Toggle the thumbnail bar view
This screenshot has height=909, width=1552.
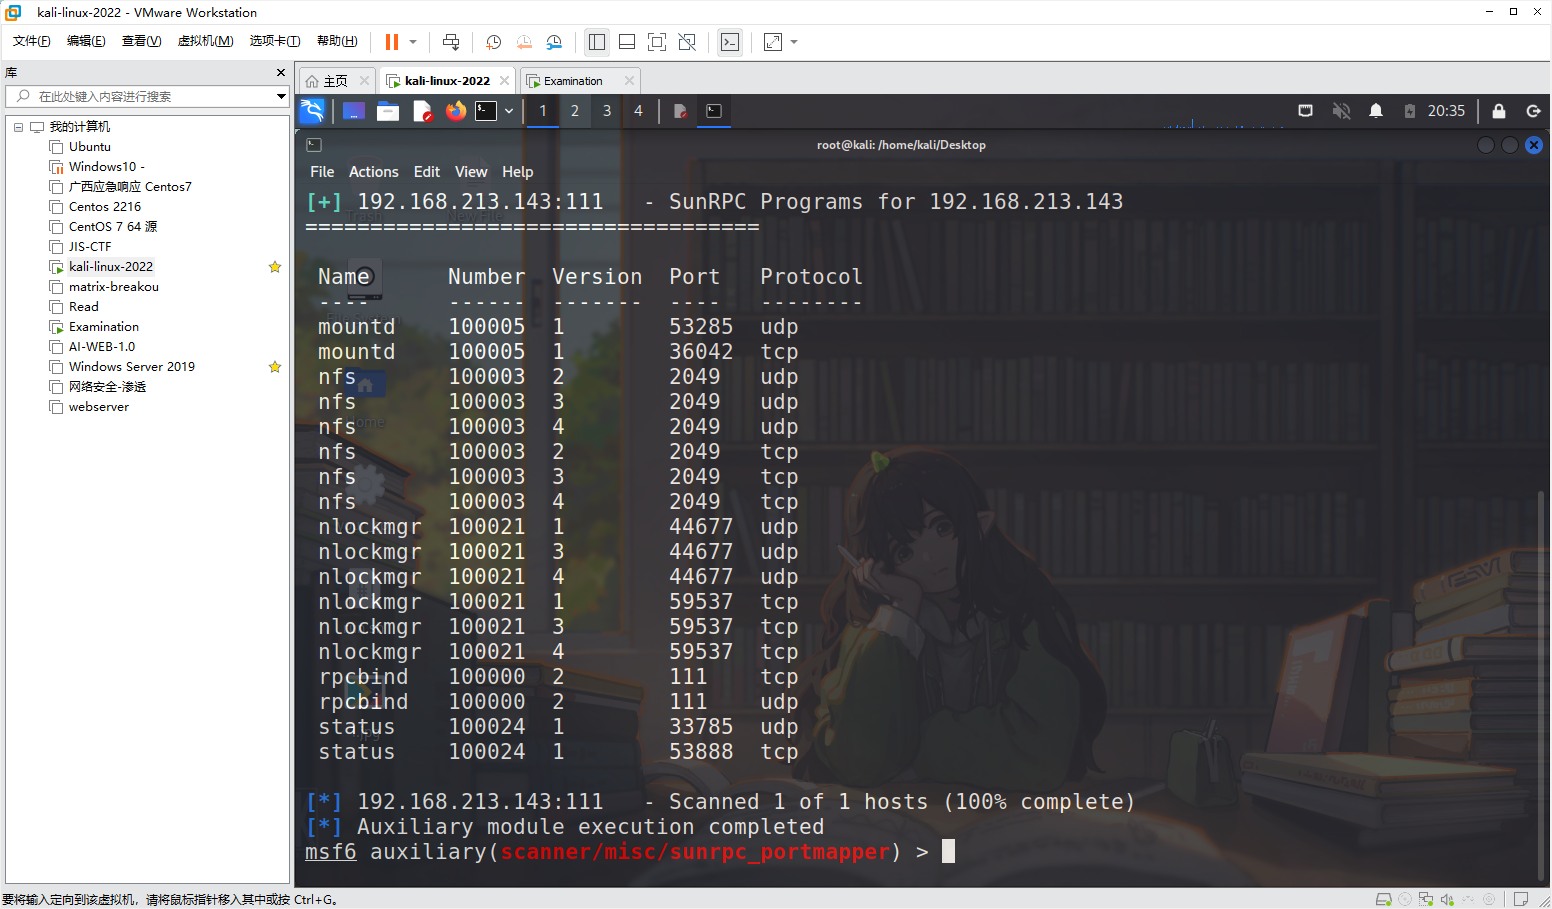(627, 42)
